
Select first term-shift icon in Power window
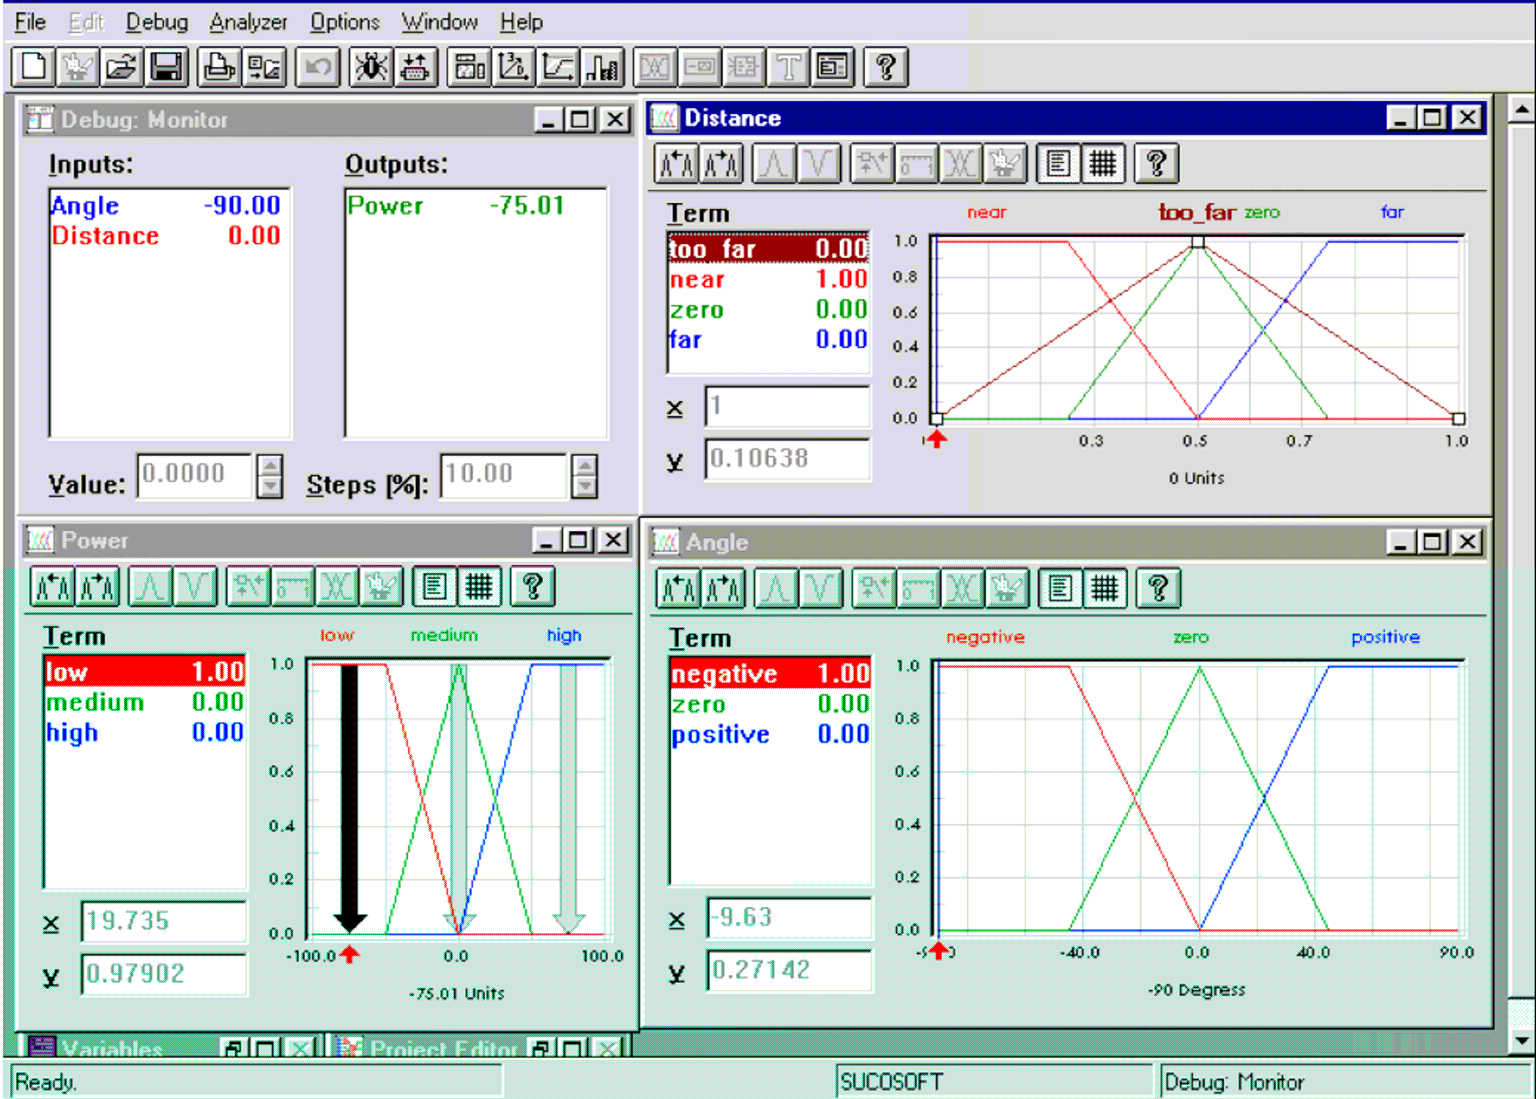(x=52, y=586)
